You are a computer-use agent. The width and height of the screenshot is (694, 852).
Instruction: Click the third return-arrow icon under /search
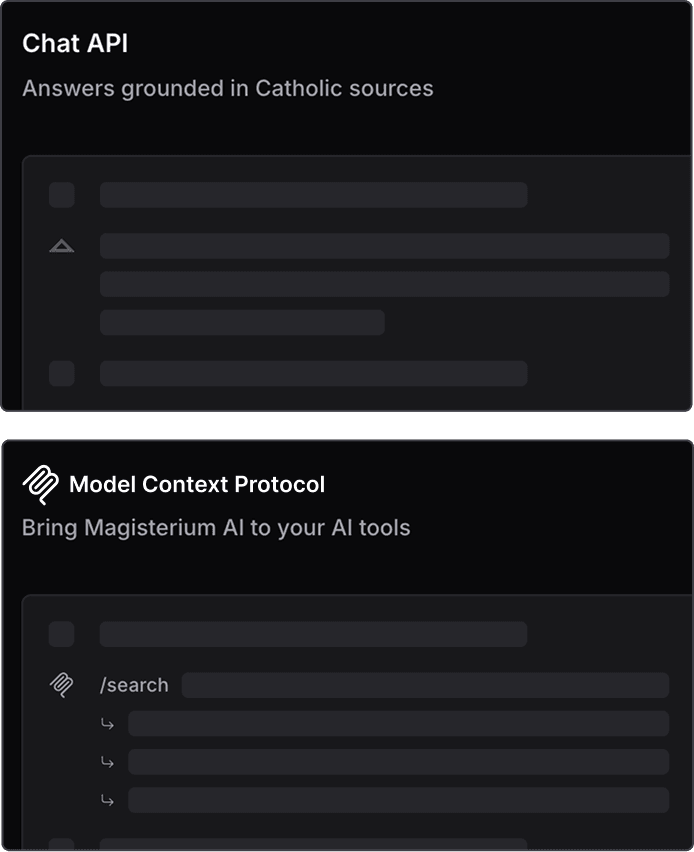[108, 800]
